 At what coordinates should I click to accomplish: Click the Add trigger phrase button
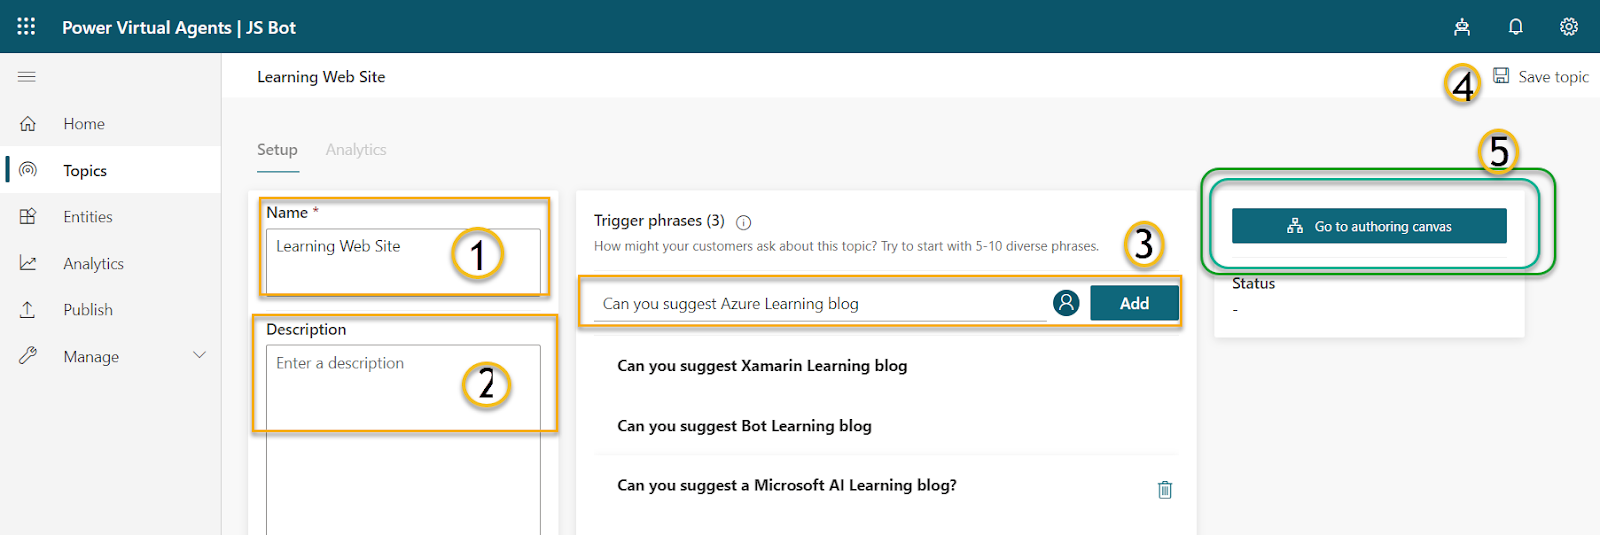(x=1134, y=303)
